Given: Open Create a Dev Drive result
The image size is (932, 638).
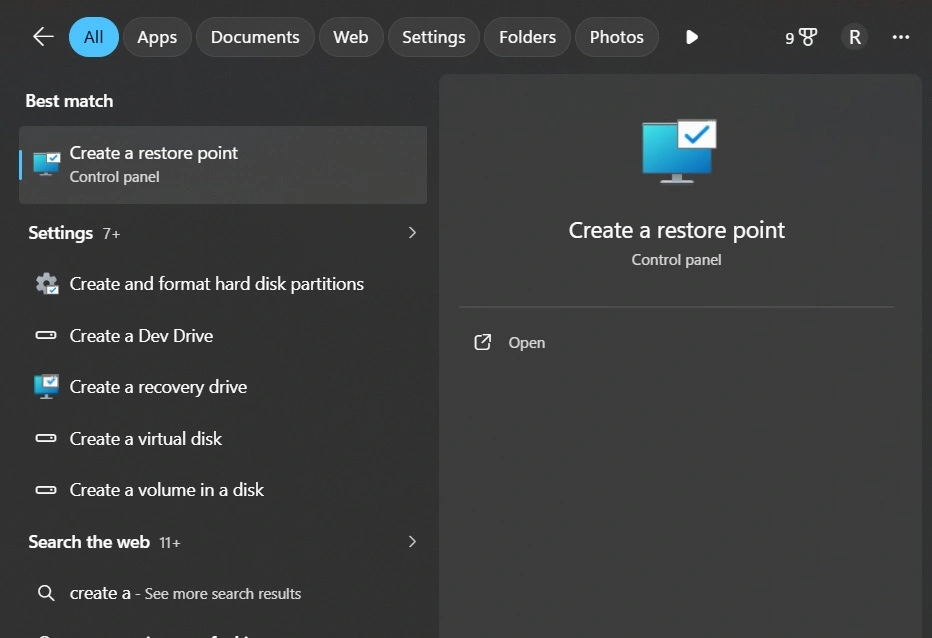Looking at the screenshot, I should pyautogui.click(x=223, y=336).
